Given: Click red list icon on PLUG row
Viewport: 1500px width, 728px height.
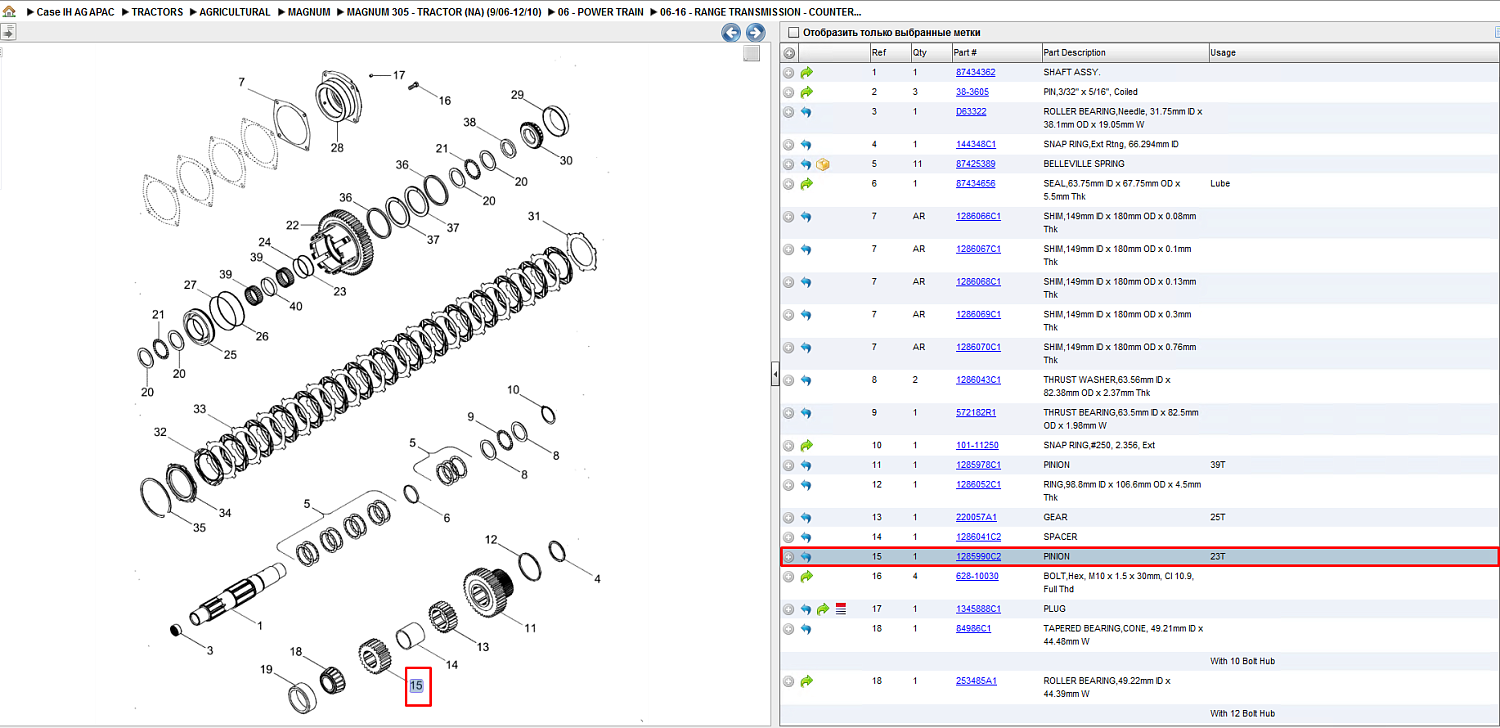Looking at the screenshot, I should coord(841,609).
